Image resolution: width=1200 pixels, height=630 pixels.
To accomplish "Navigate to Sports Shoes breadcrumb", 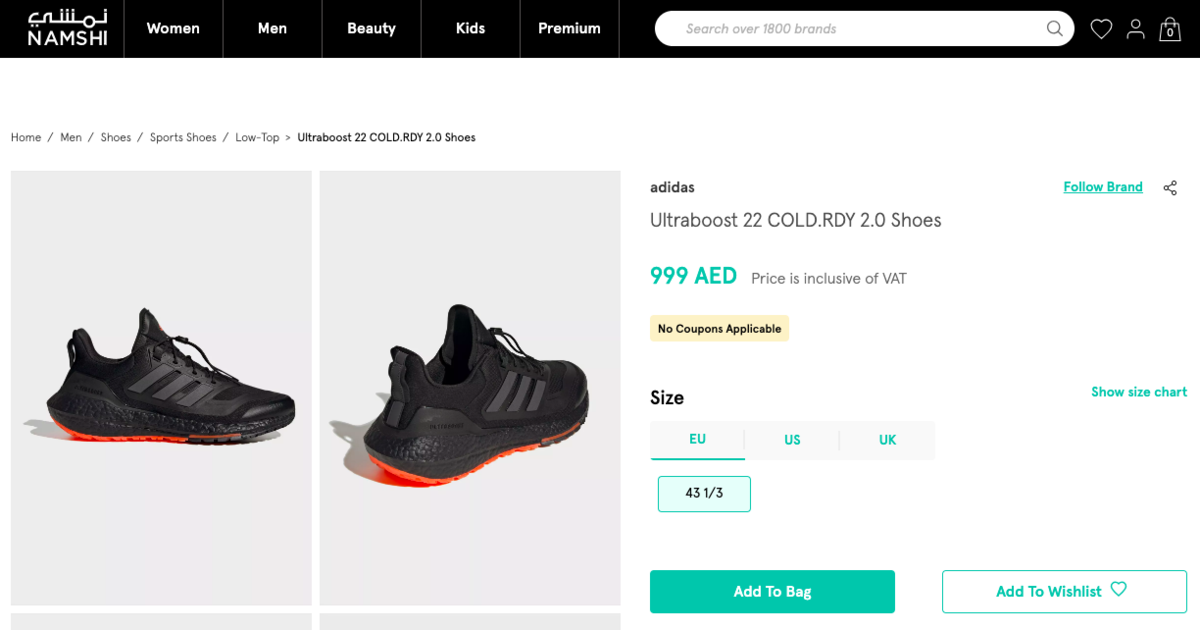I will (x=184, y=137).
